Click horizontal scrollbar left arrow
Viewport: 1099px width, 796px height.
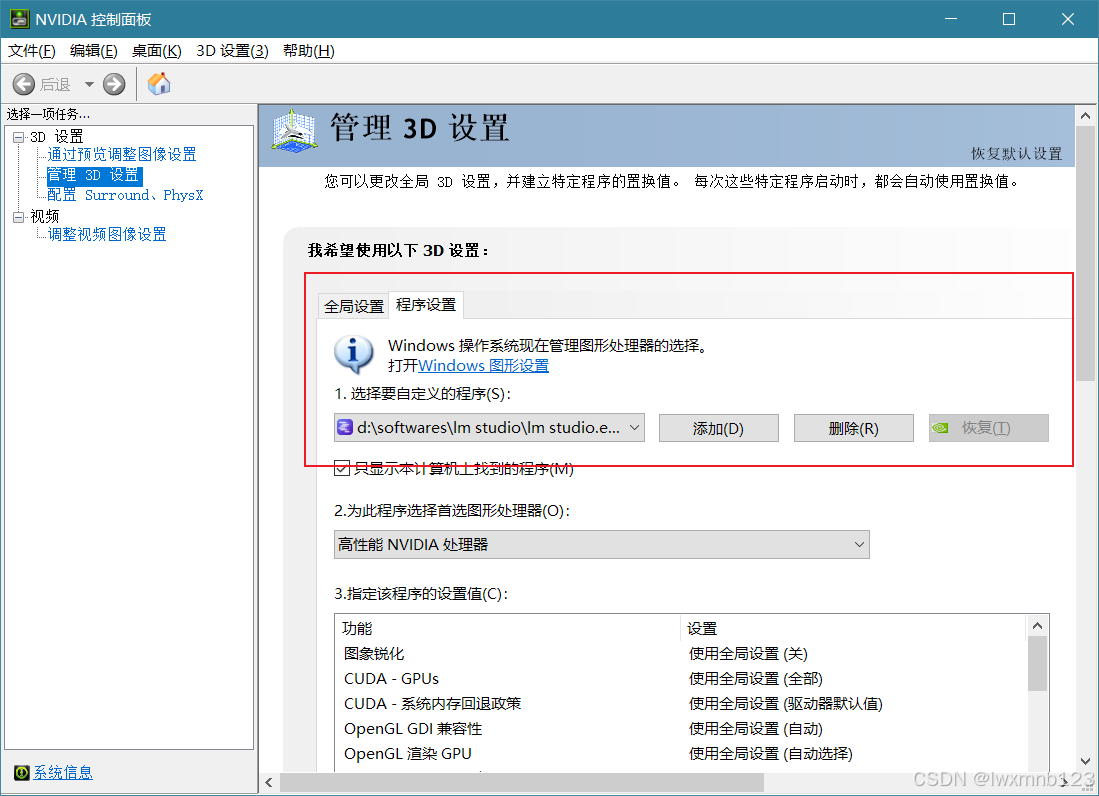click(x=269, y=783)
